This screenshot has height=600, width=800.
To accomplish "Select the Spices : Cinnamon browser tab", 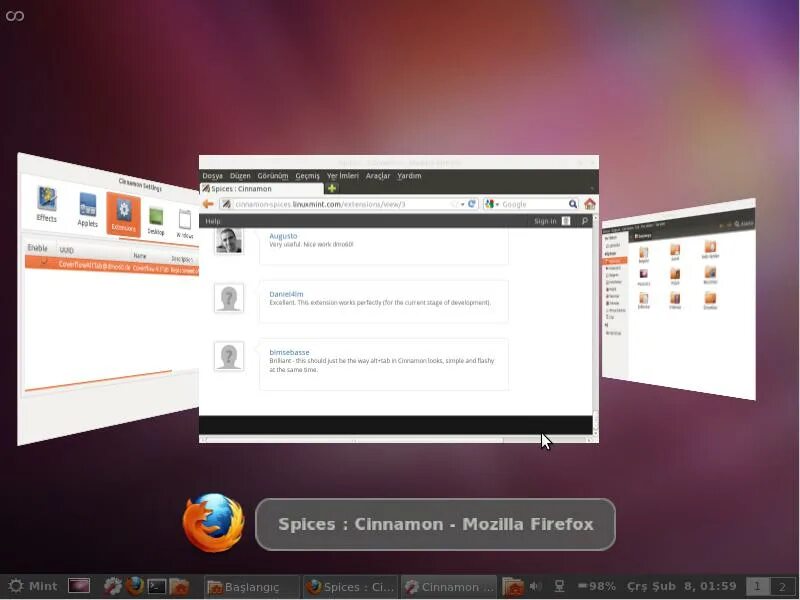I will (262, 188).
